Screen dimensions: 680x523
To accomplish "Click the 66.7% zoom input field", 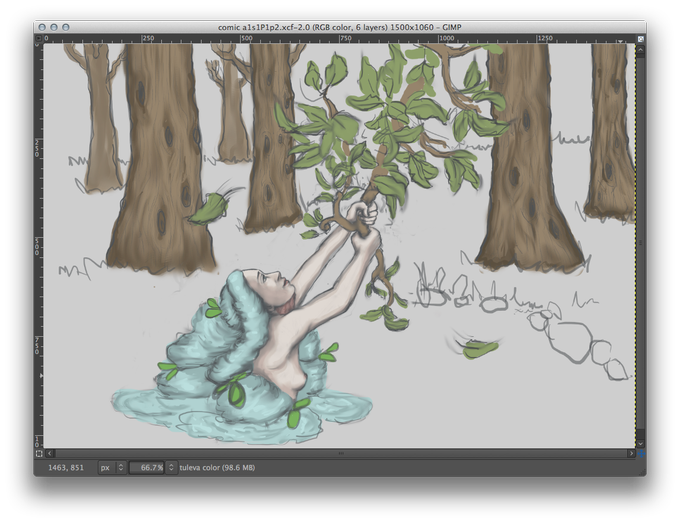I will [x=147, y=467].
